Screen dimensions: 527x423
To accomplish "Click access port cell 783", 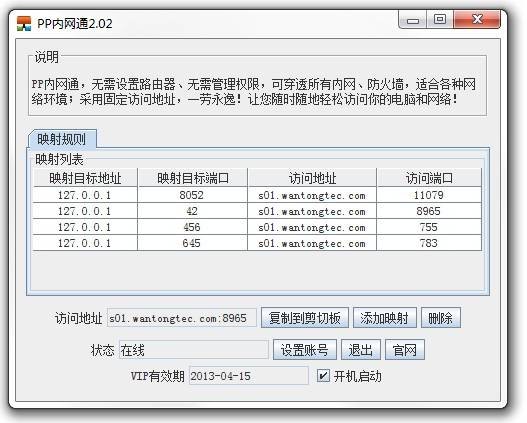I will [429, 243].
